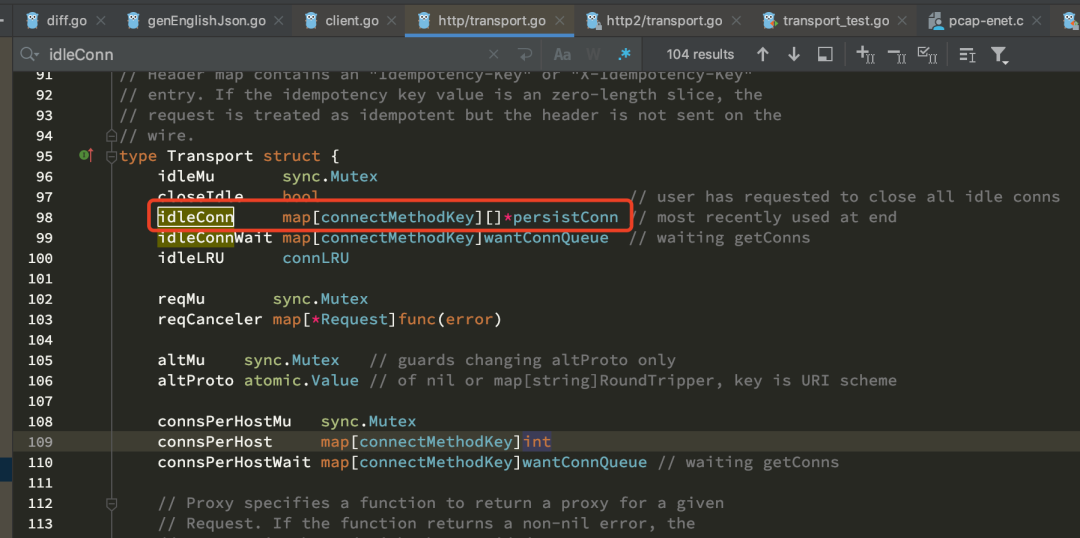Click idleConnWait field name on line 99
The image size is (1080, 538).
[x=215, y=238]
